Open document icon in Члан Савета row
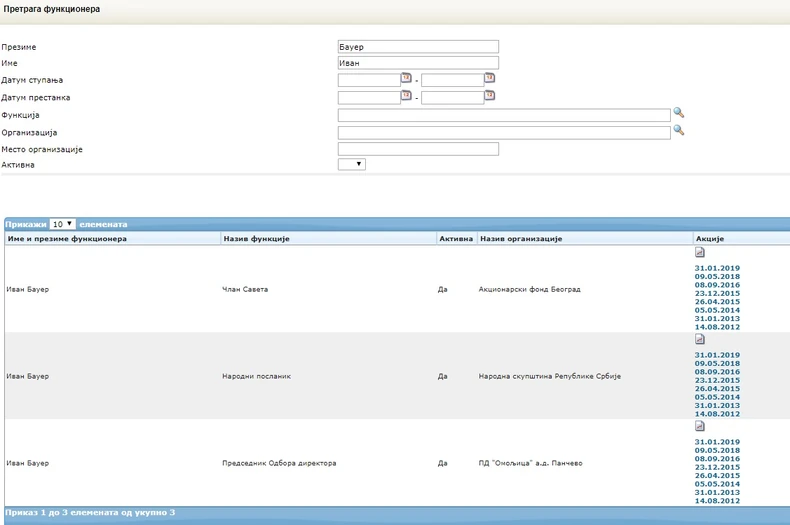 click(x=700, y=253)
